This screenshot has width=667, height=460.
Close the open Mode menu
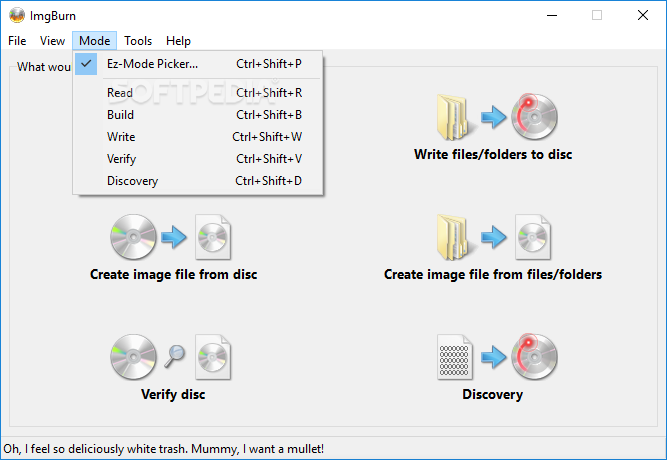coord(94,41)
